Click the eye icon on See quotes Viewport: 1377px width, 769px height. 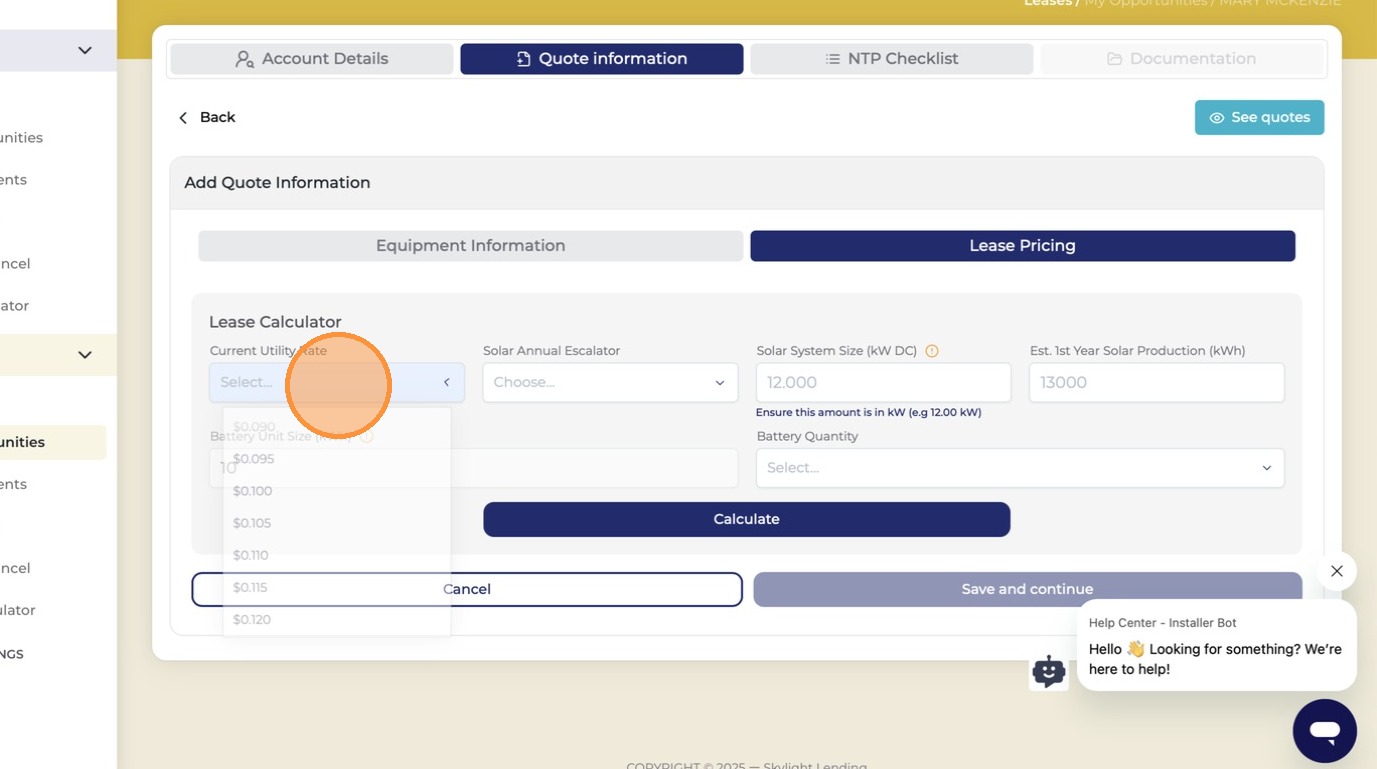1216,118
